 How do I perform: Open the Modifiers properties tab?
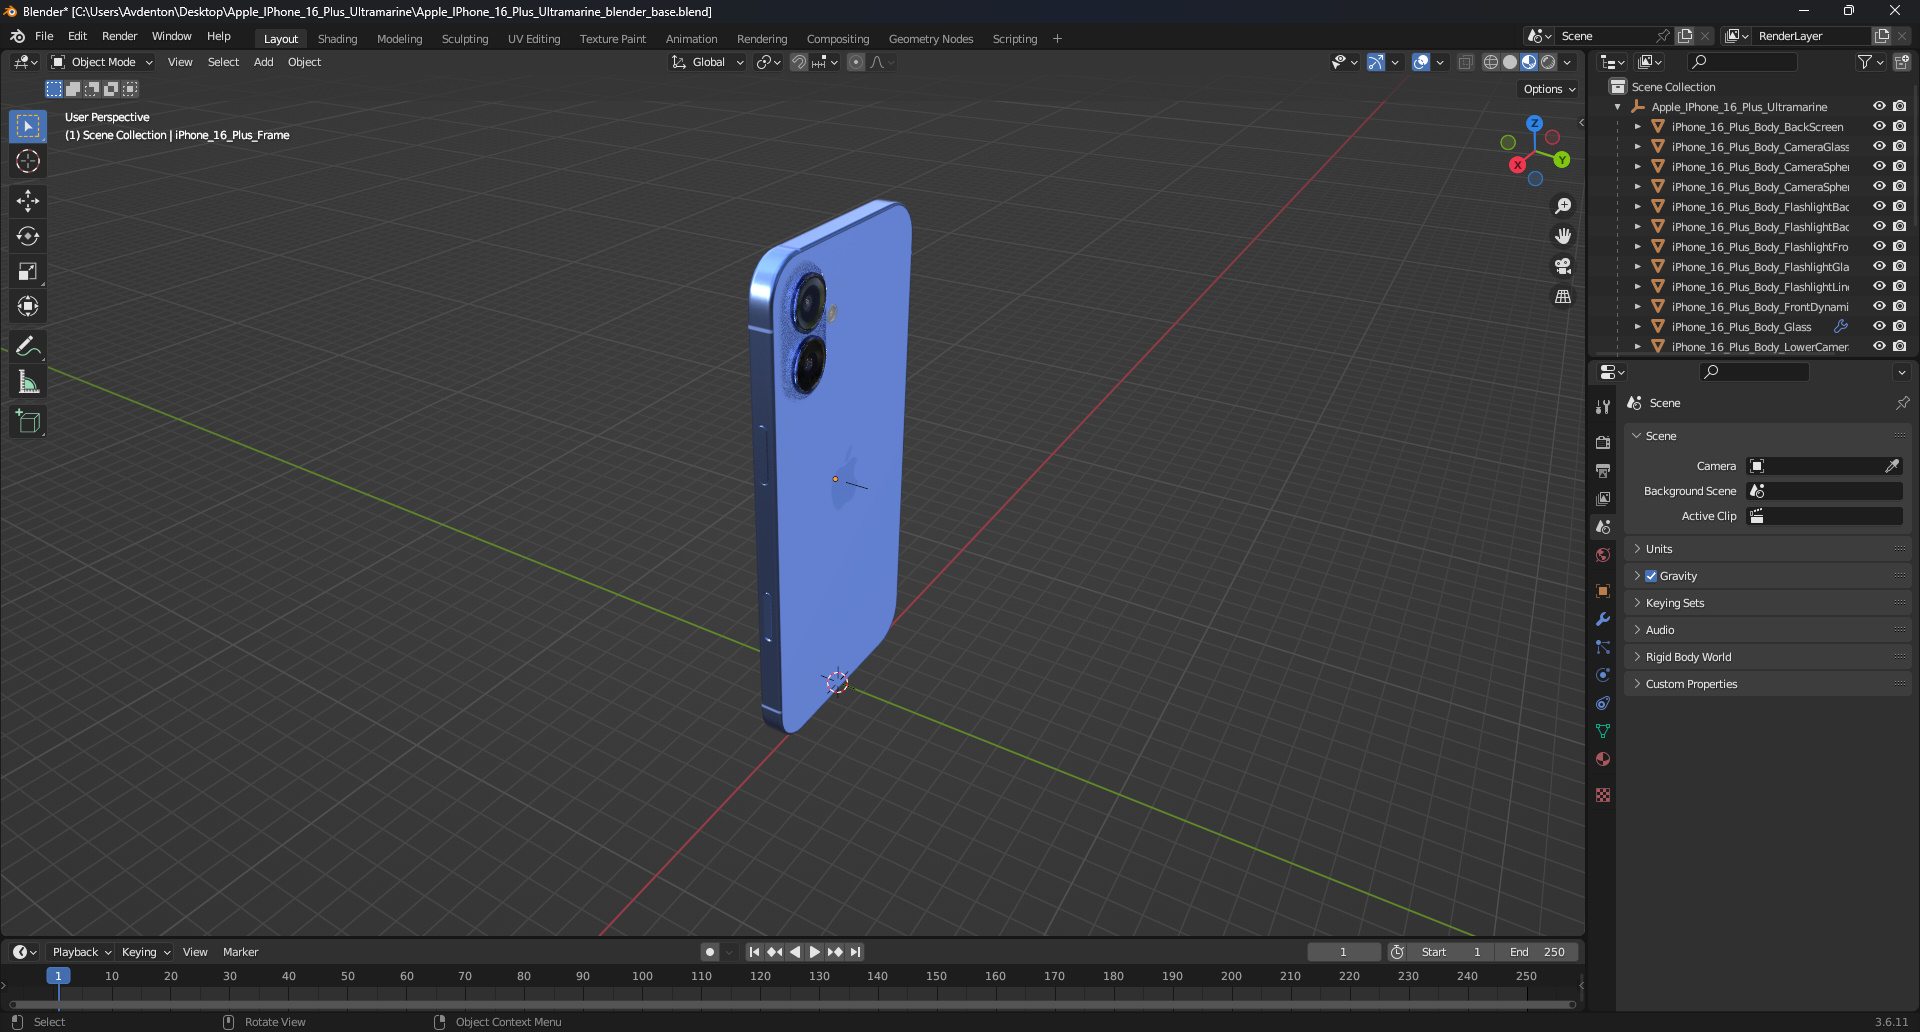(x=1603, y=619)
